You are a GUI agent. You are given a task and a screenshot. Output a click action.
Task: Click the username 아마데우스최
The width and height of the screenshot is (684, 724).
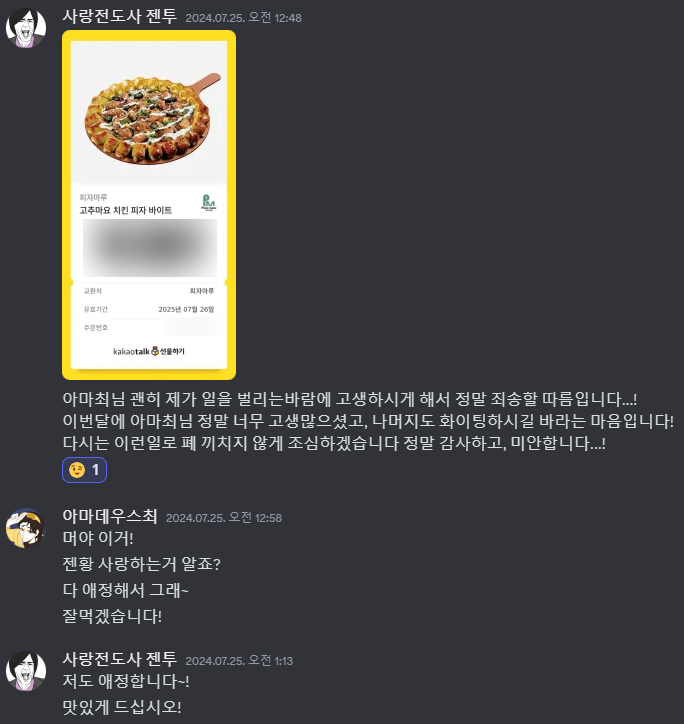point(110,516)
